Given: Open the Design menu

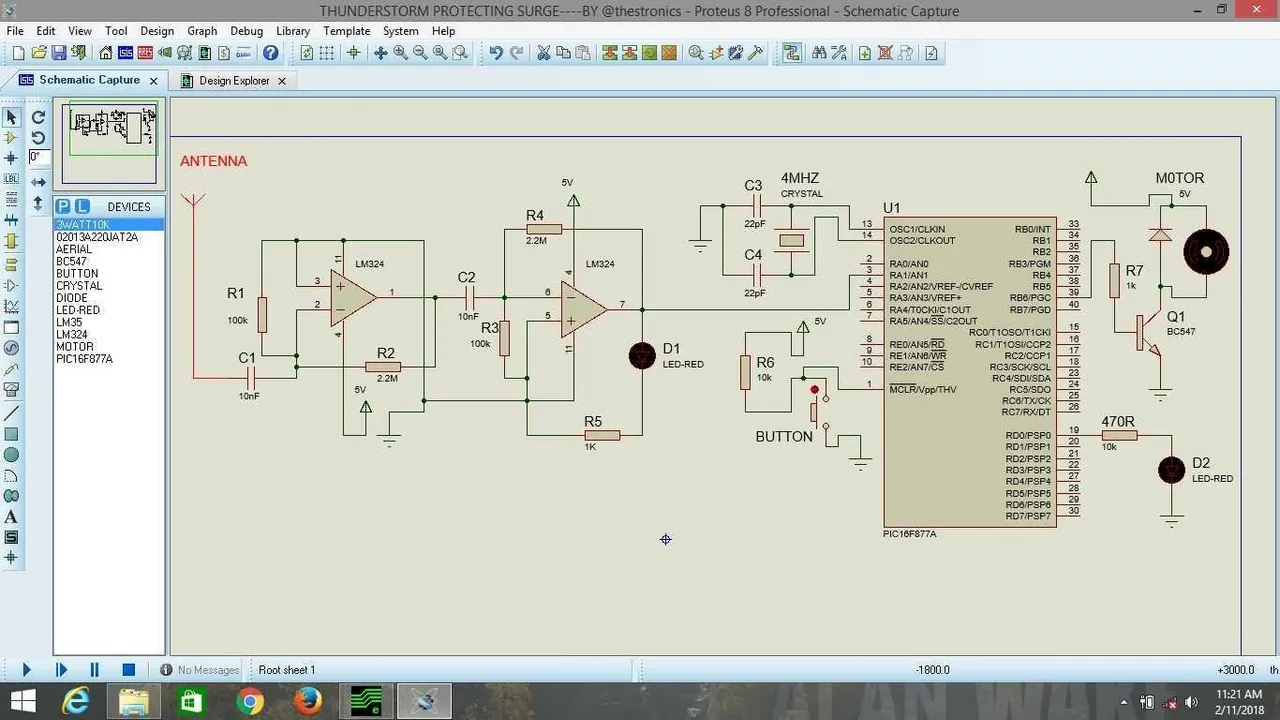Looking at the screenshot, I should 157,31.
